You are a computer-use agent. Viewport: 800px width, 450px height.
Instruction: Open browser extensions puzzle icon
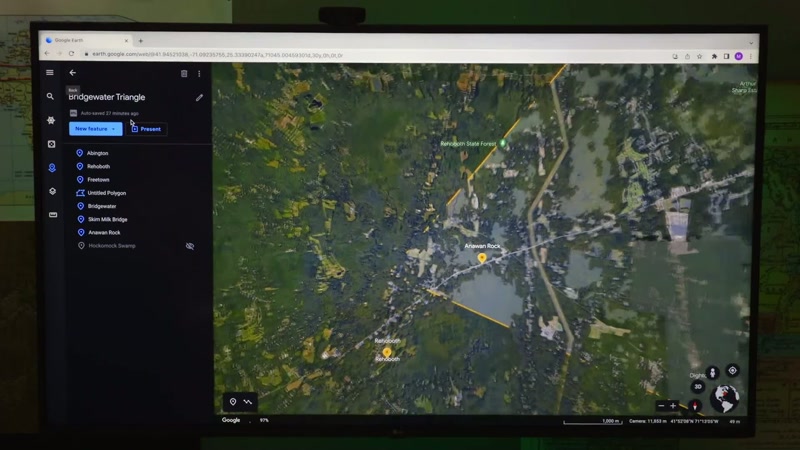pos(714,57)
